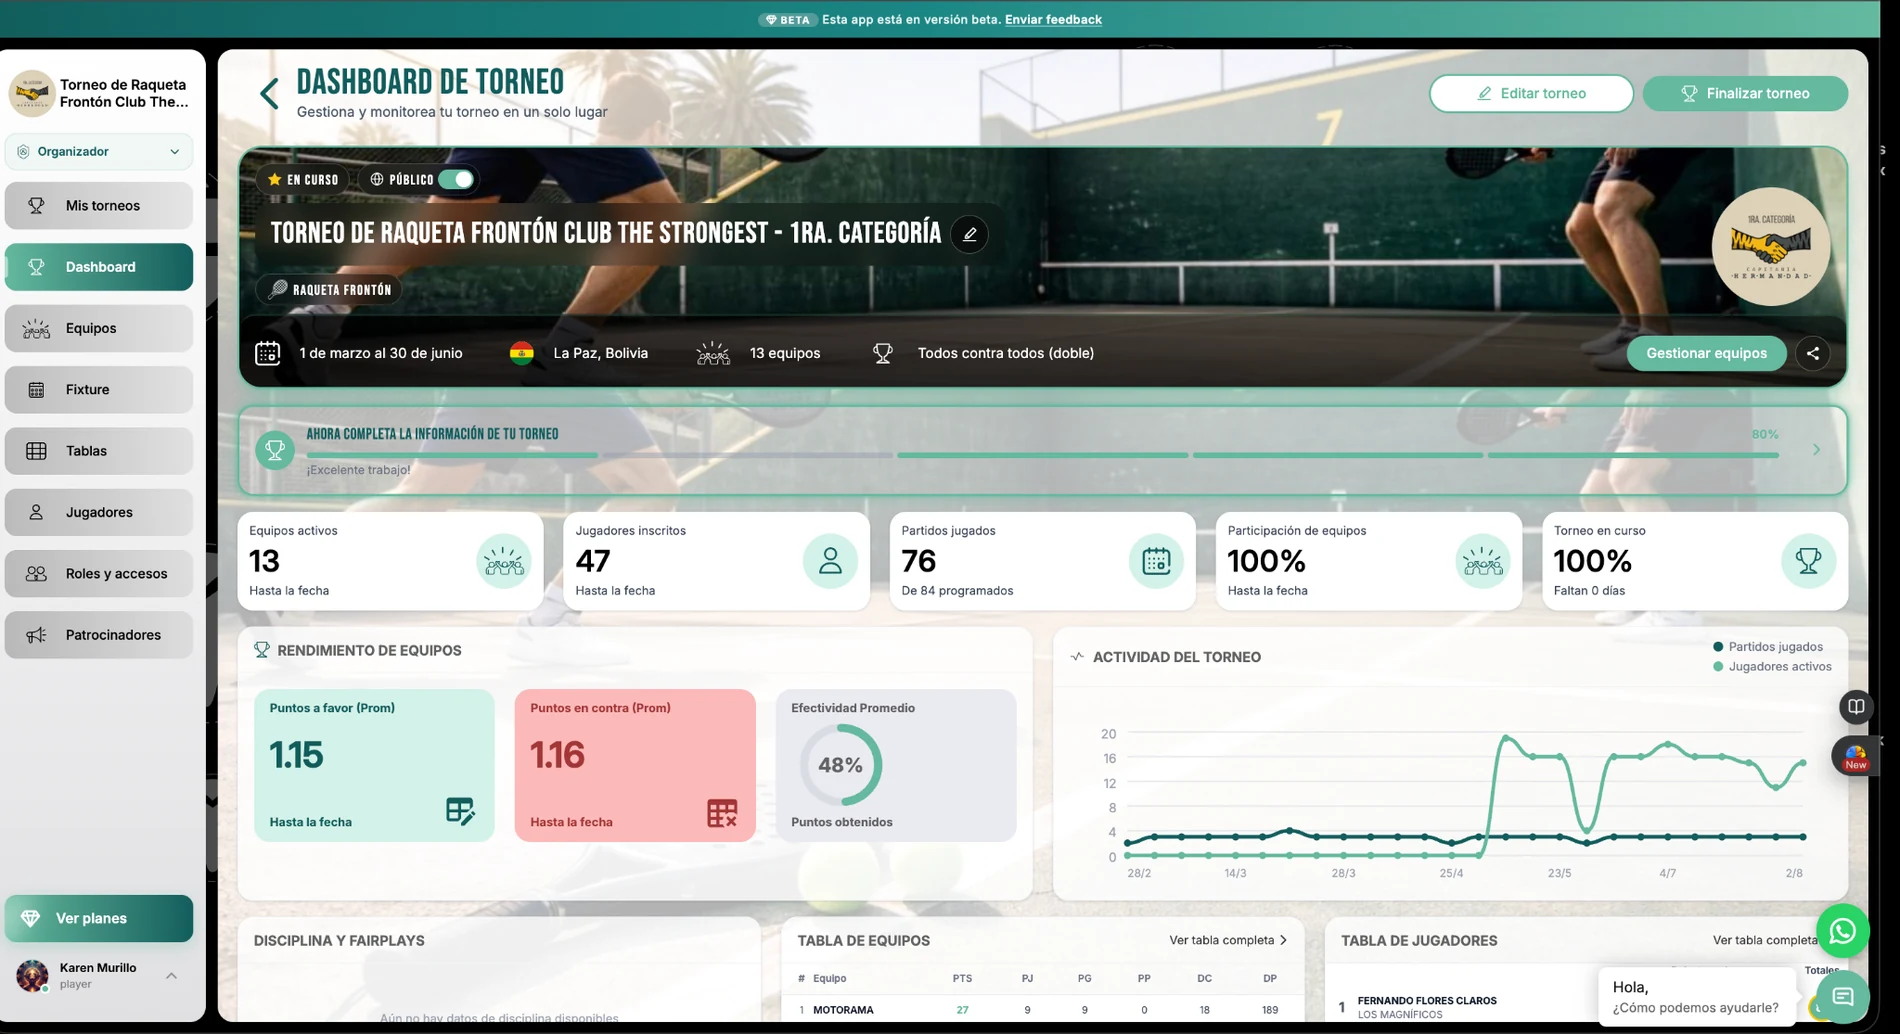Open the support chat bubble icon
The image size is (1900, 1034).
point(1842,996)
